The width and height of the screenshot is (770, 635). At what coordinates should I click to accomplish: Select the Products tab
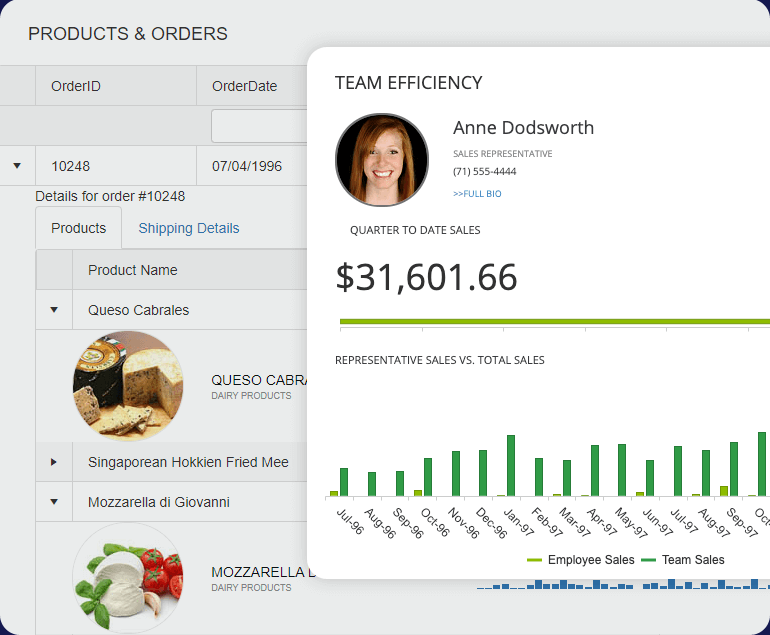click(x=78, y=228)
